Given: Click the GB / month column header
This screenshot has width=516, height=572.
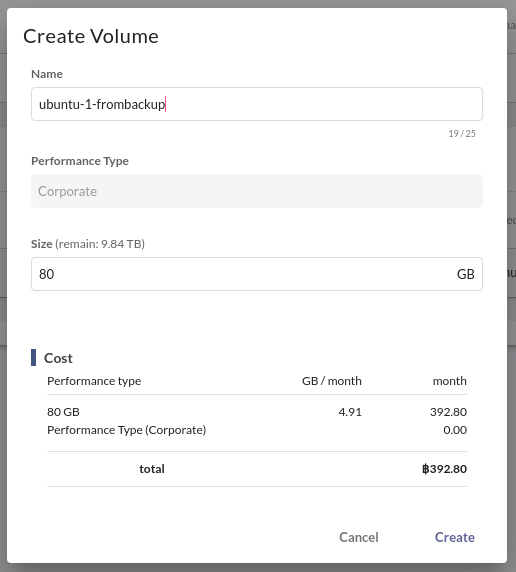Looking at the screenshot, I should [332, 381].
